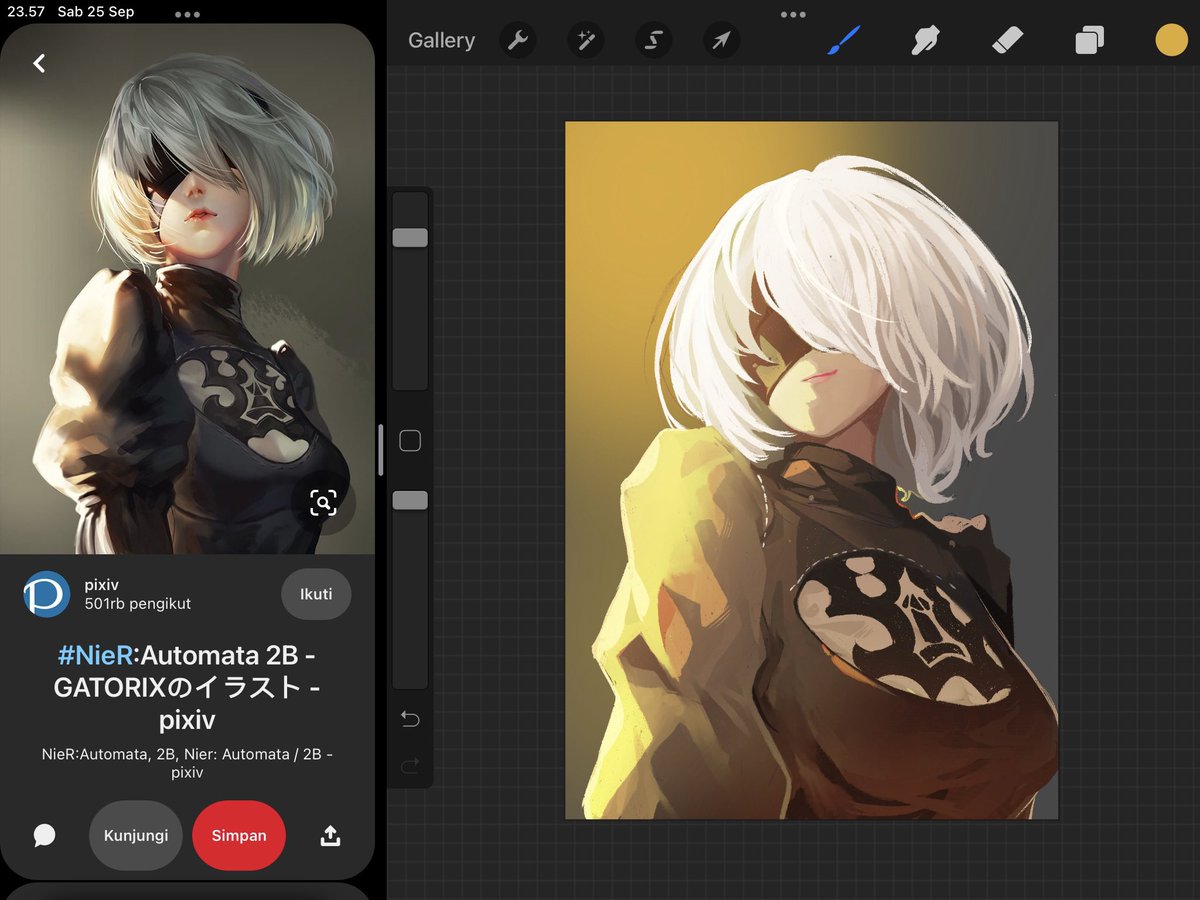Screen dimensions: 1200x900
Task: Open the Adjustments magic wand menu
Action: [585, 41]
